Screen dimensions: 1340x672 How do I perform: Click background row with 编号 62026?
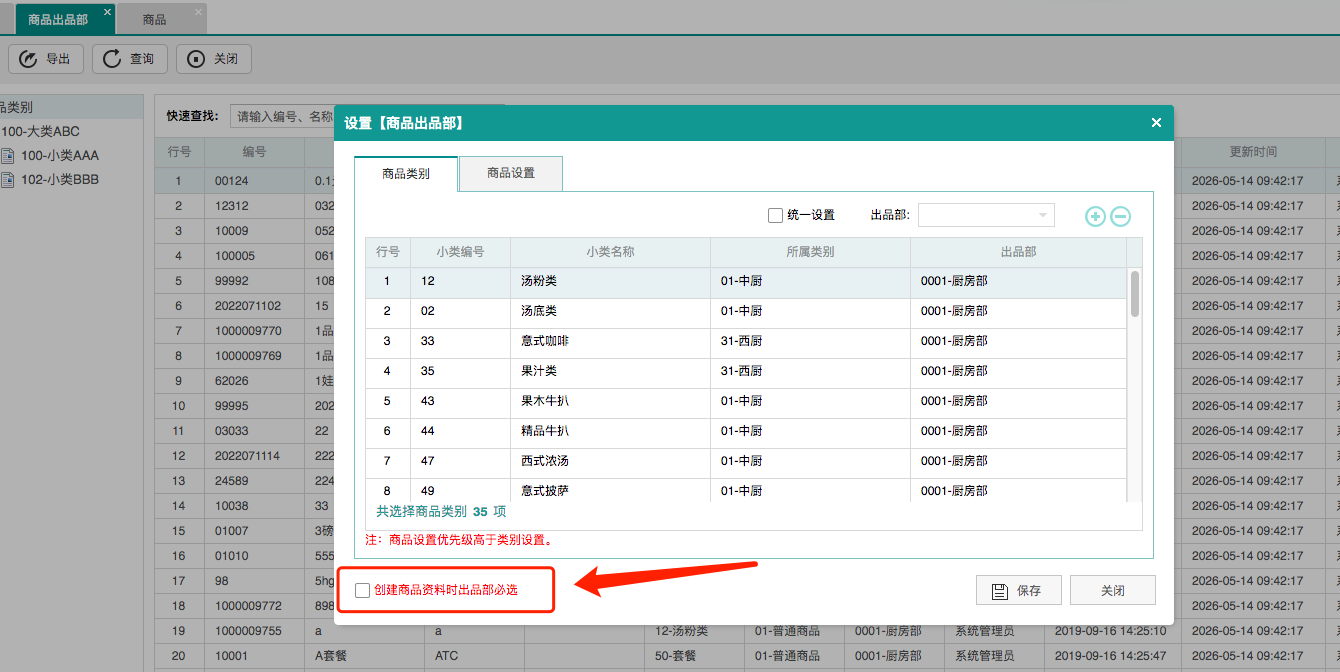click(243, 381)
